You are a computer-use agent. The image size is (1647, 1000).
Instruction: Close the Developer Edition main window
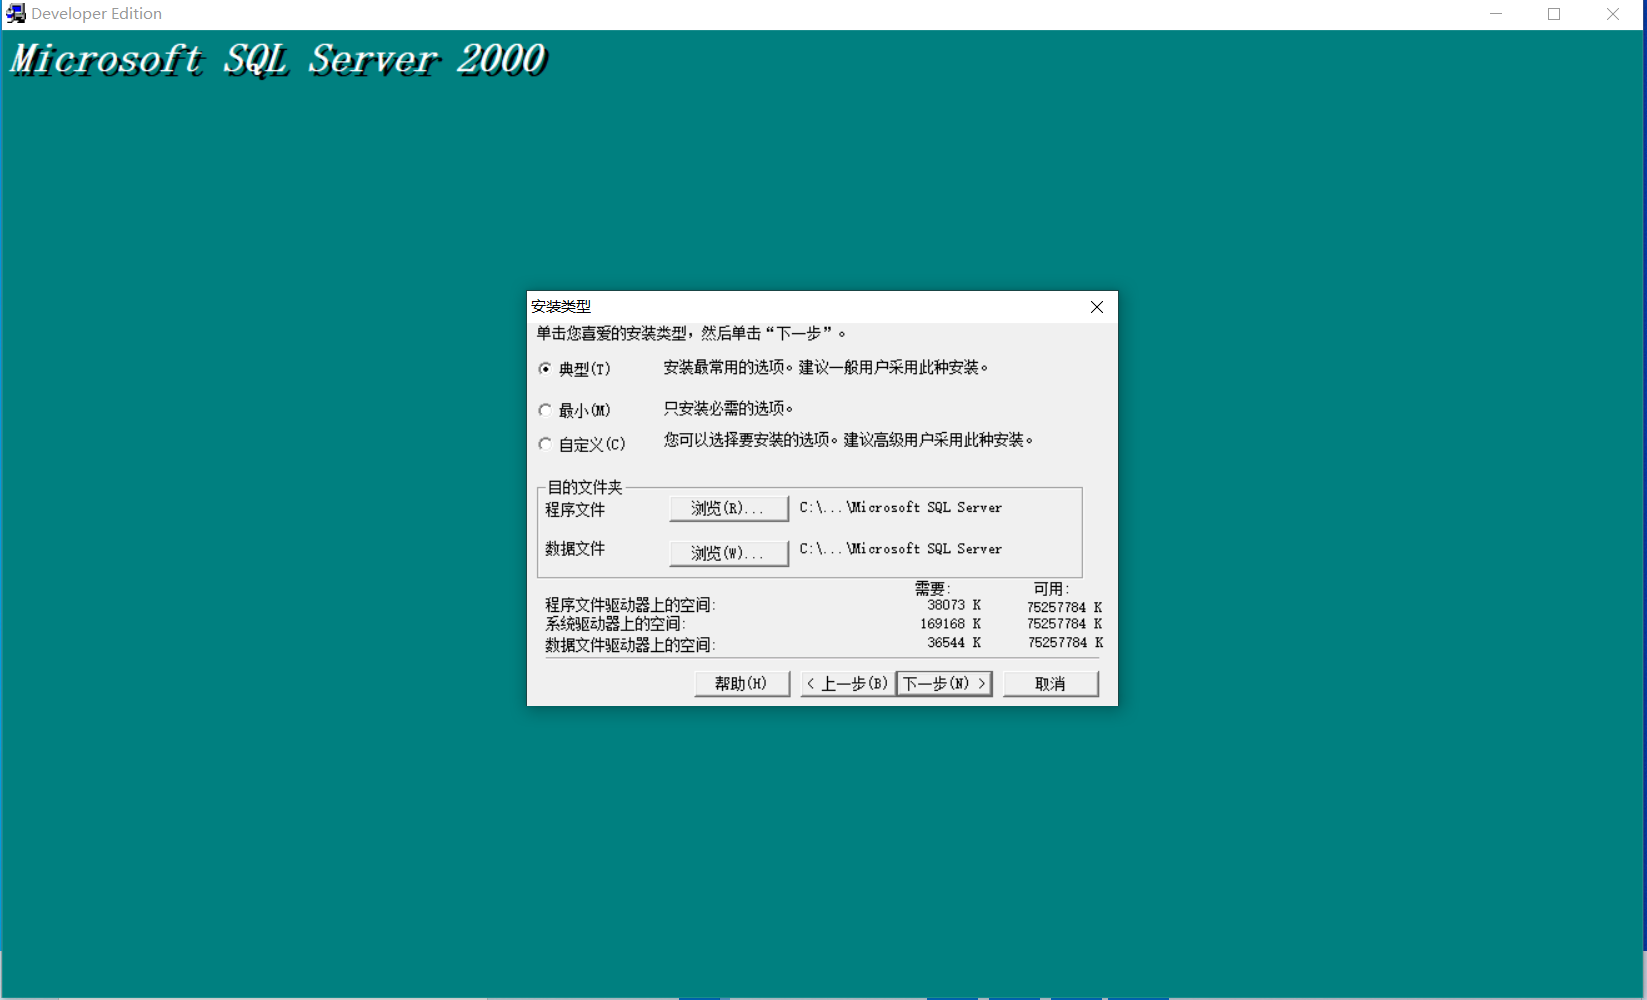point(1613,14)
